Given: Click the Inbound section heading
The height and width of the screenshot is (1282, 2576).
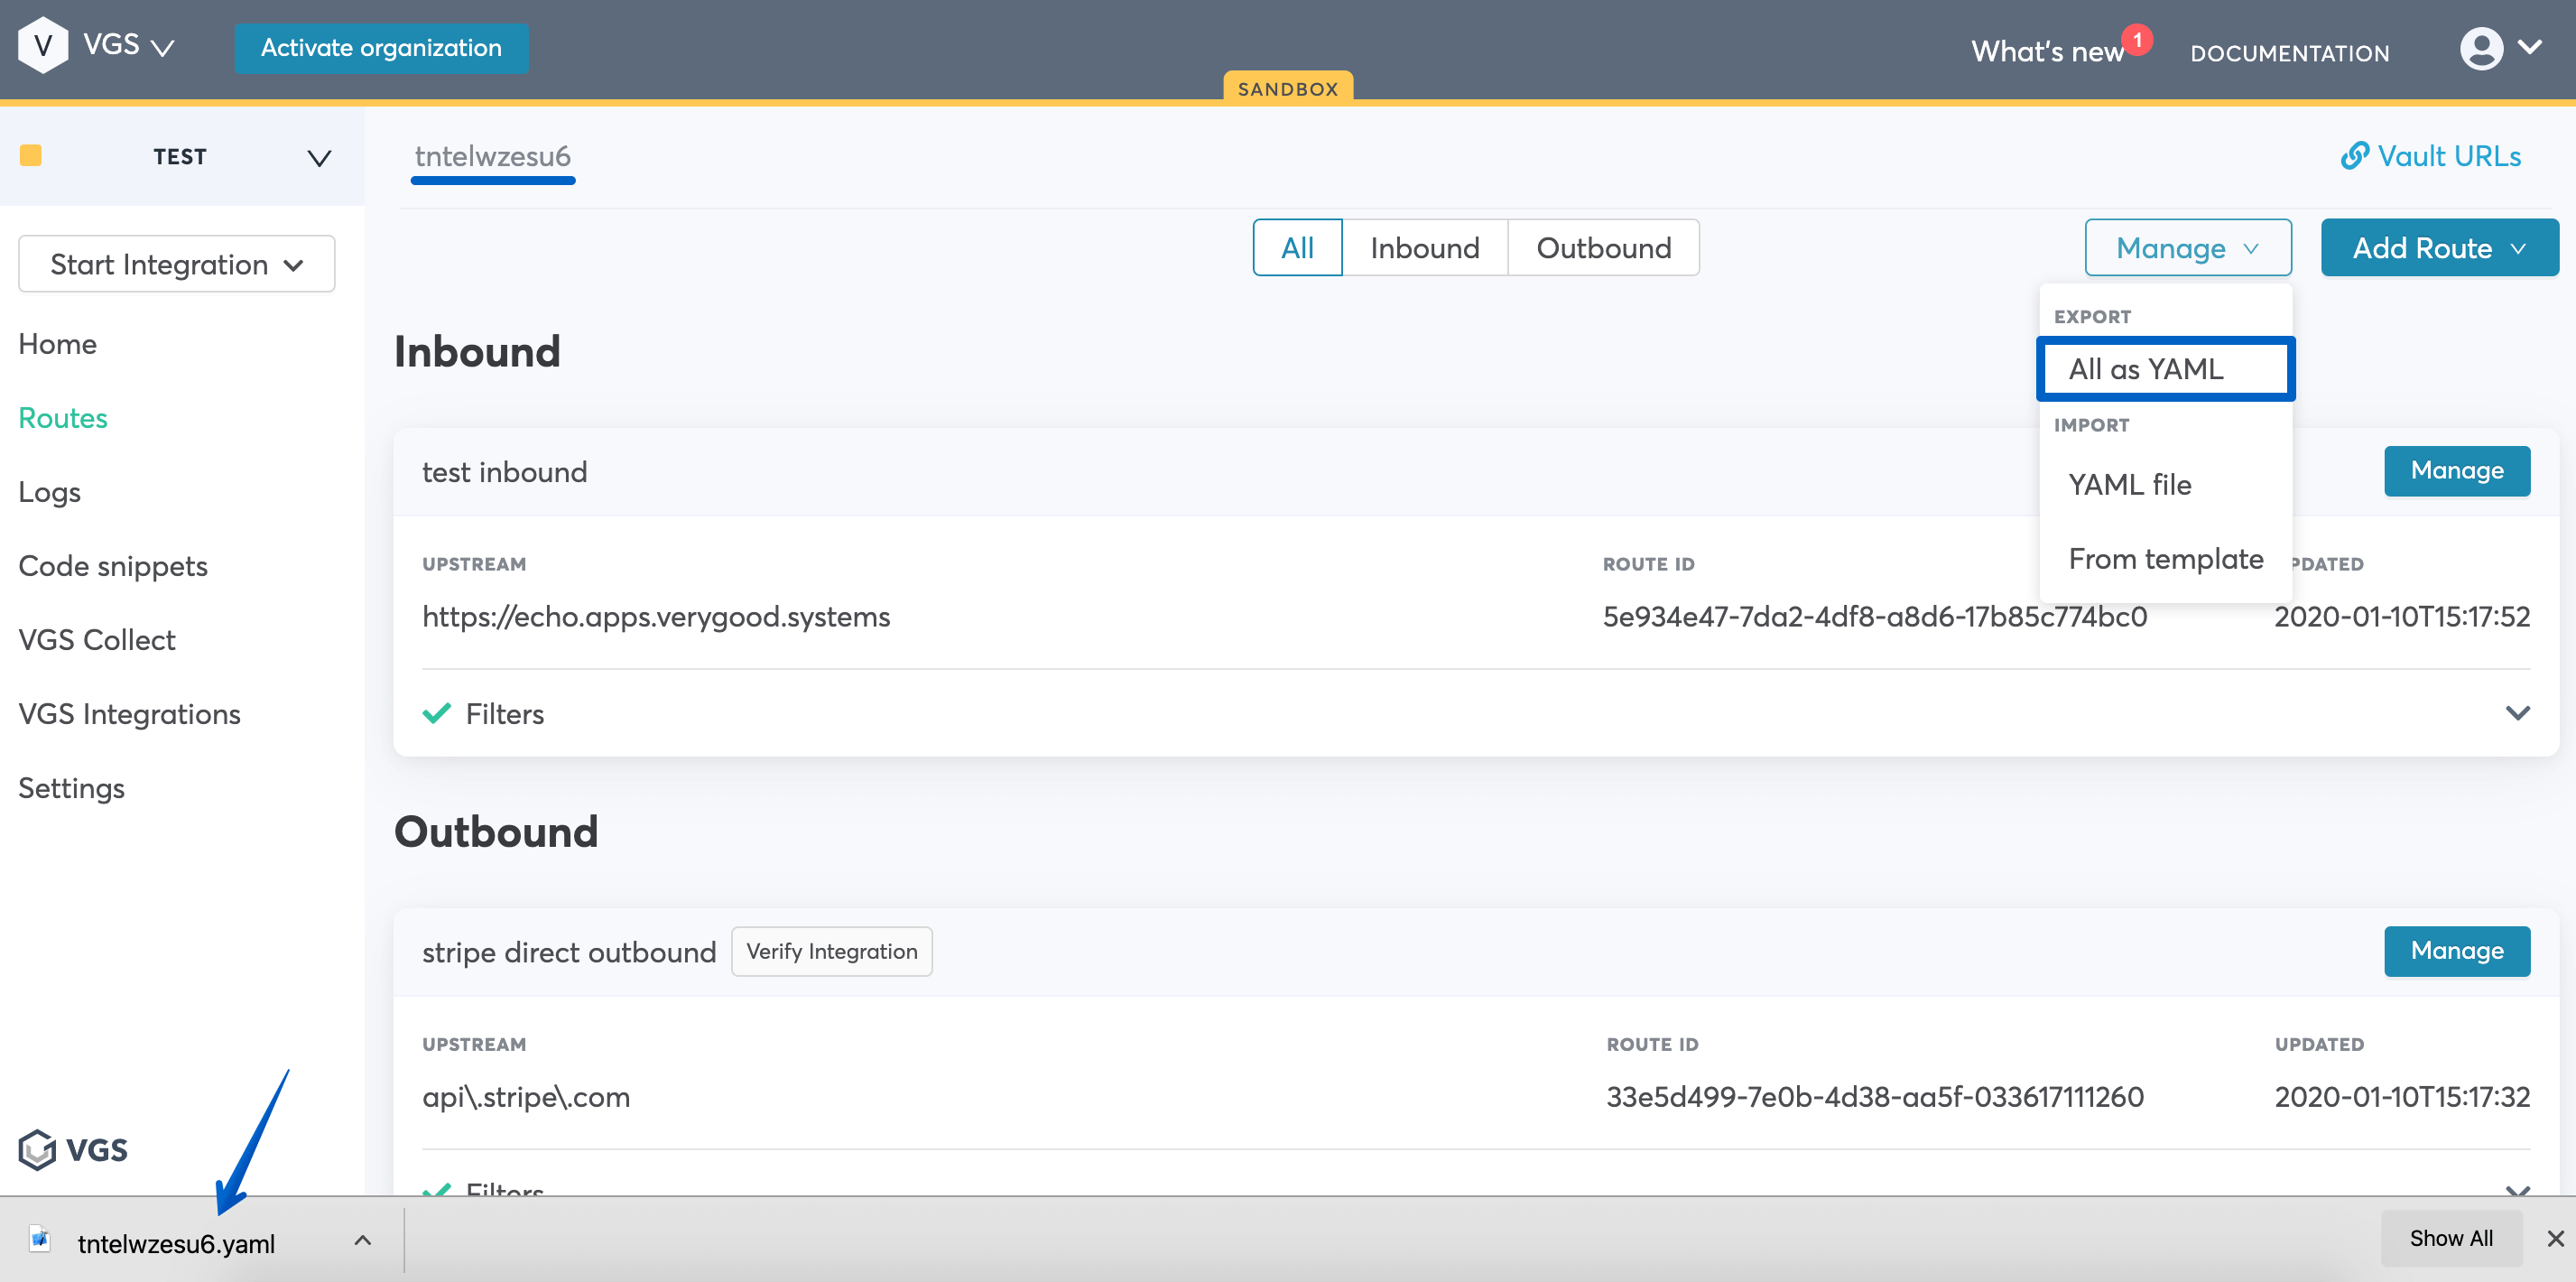Looking at the screenshot, I should 477,351.
